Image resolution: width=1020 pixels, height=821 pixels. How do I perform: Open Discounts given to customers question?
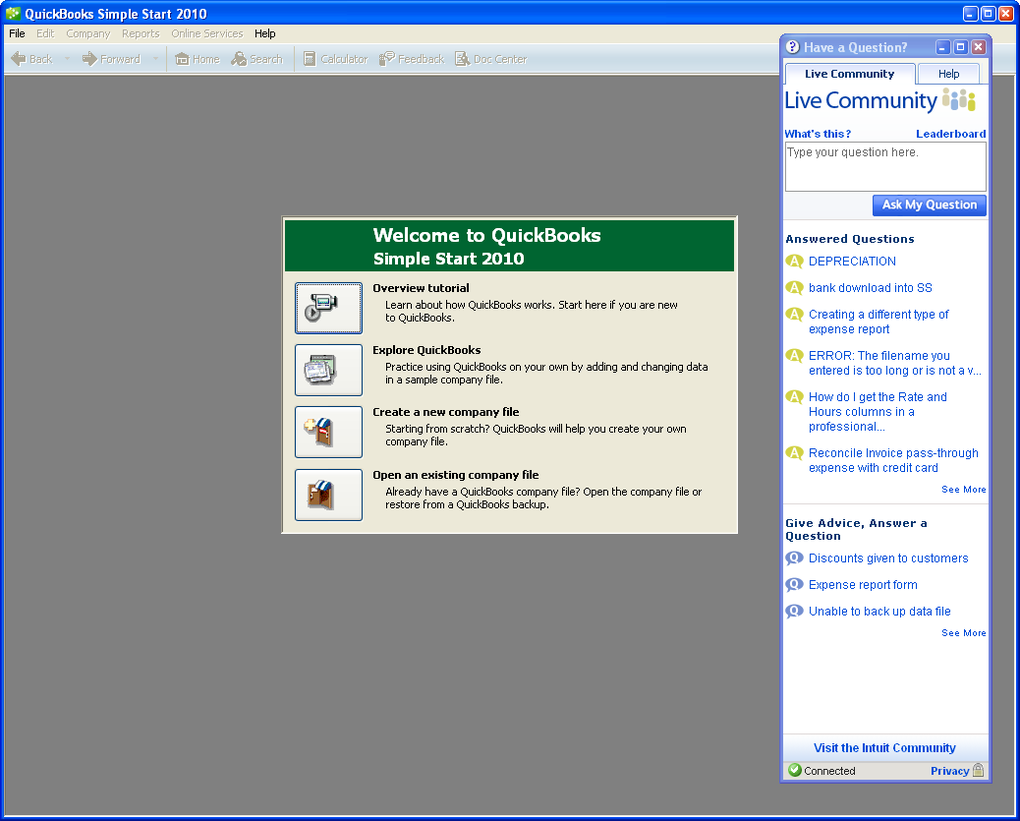tap(889, 559)
